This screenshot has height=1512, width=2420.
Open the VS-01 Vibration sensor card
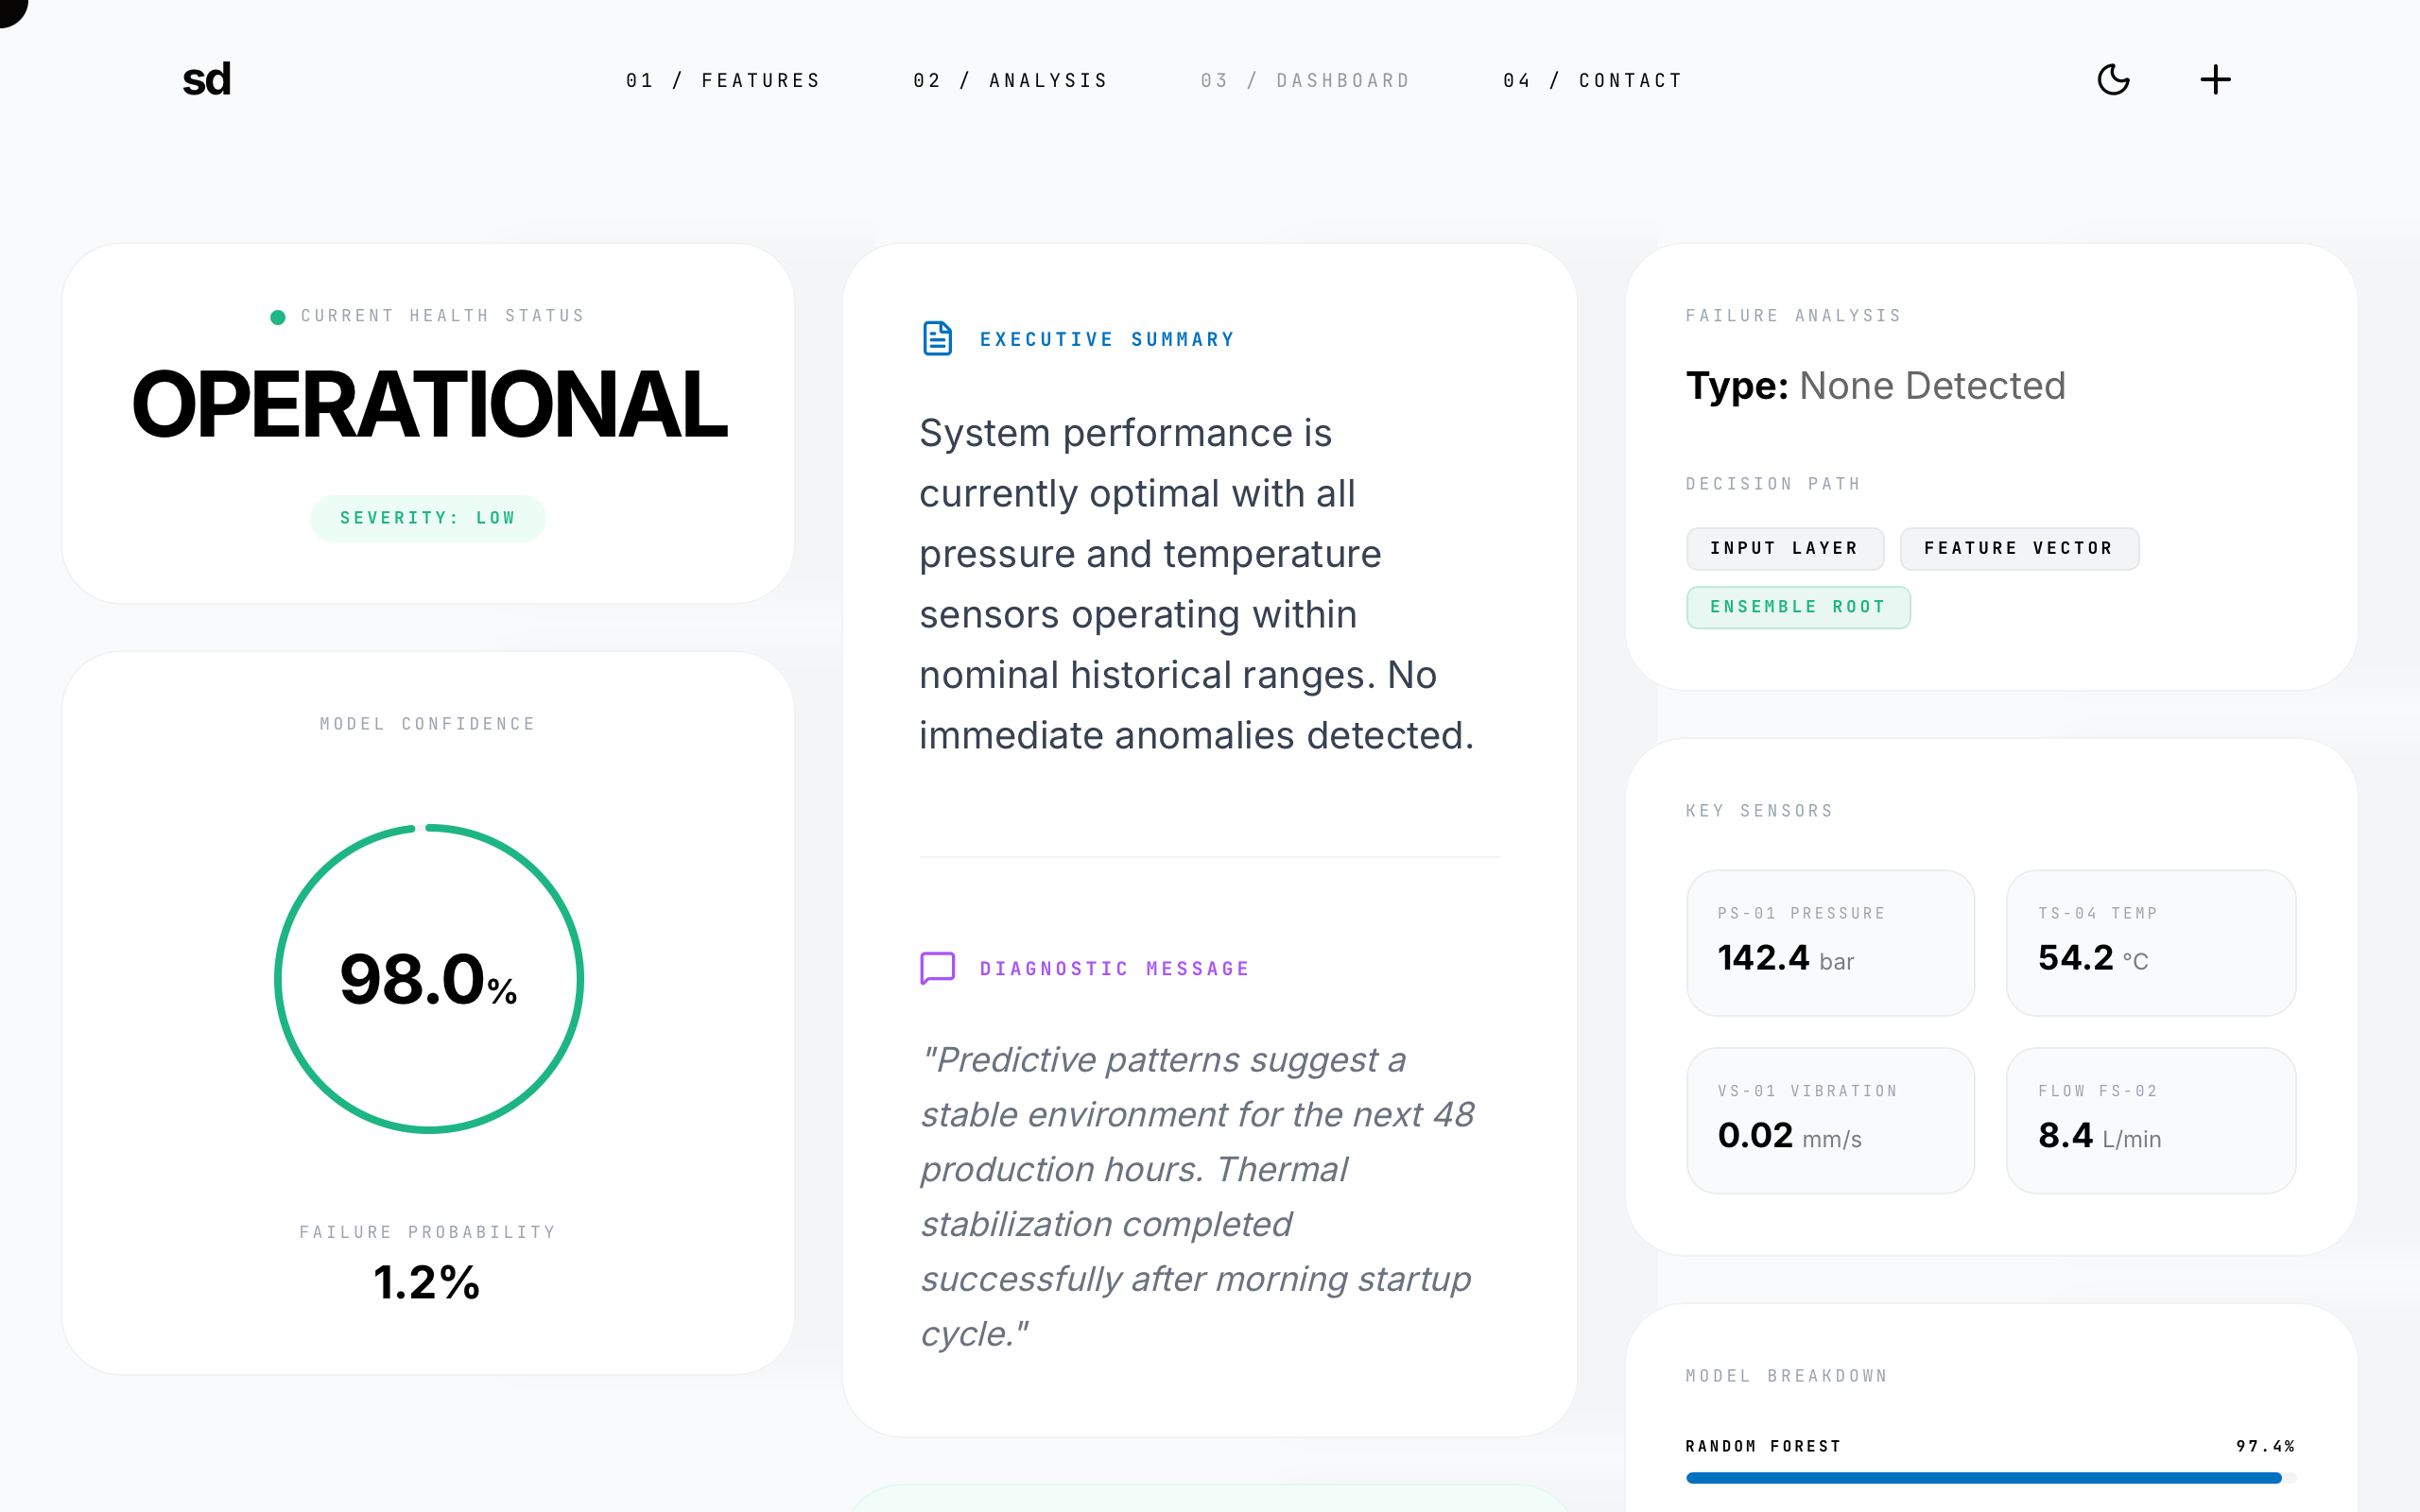tap(1830, 1120)
